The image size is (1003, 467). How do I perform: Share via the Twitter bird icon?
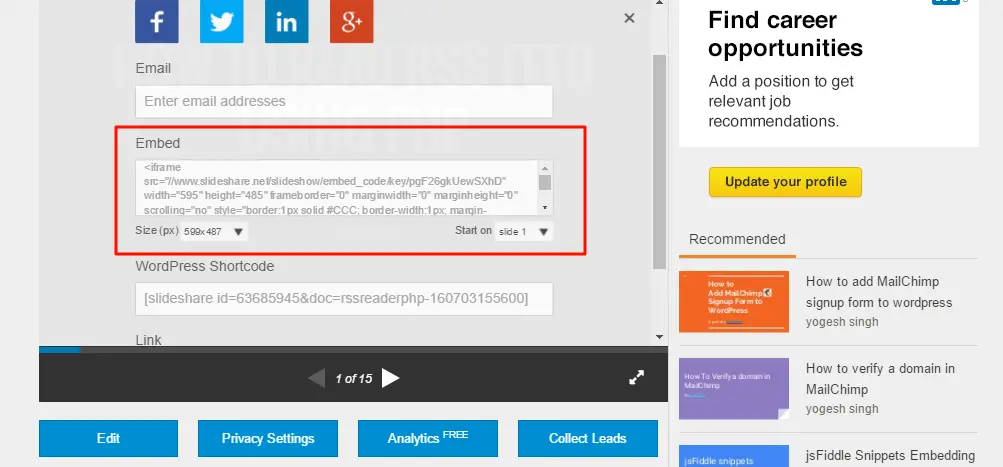(x=222, y=21)
